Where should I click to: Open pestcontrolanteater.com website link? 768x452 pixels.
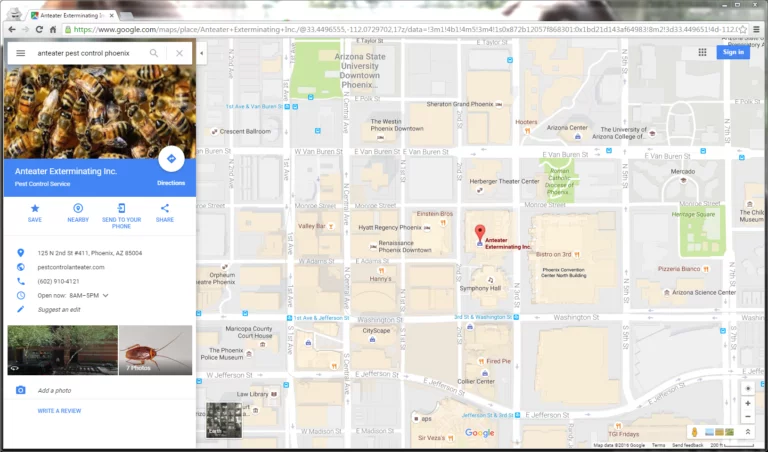pyautogui.click(x=71, y=267)
